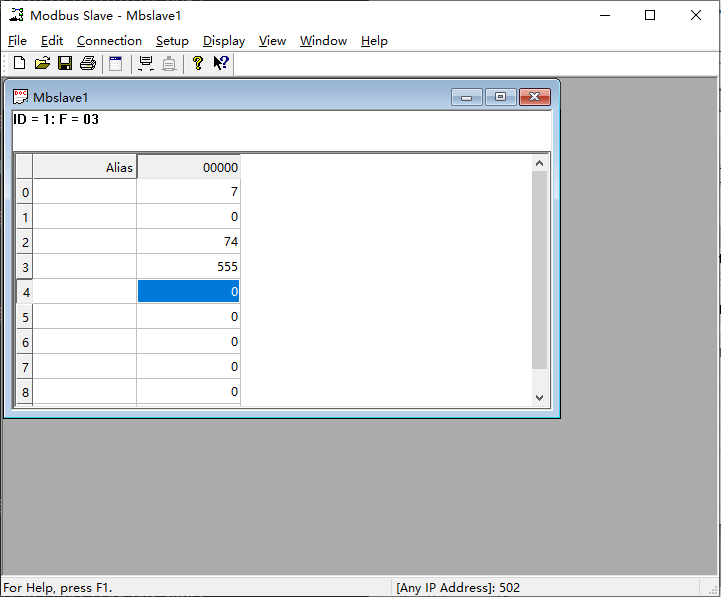
Task: Select register 0 cell with value 7
Action: coord(189,191)
